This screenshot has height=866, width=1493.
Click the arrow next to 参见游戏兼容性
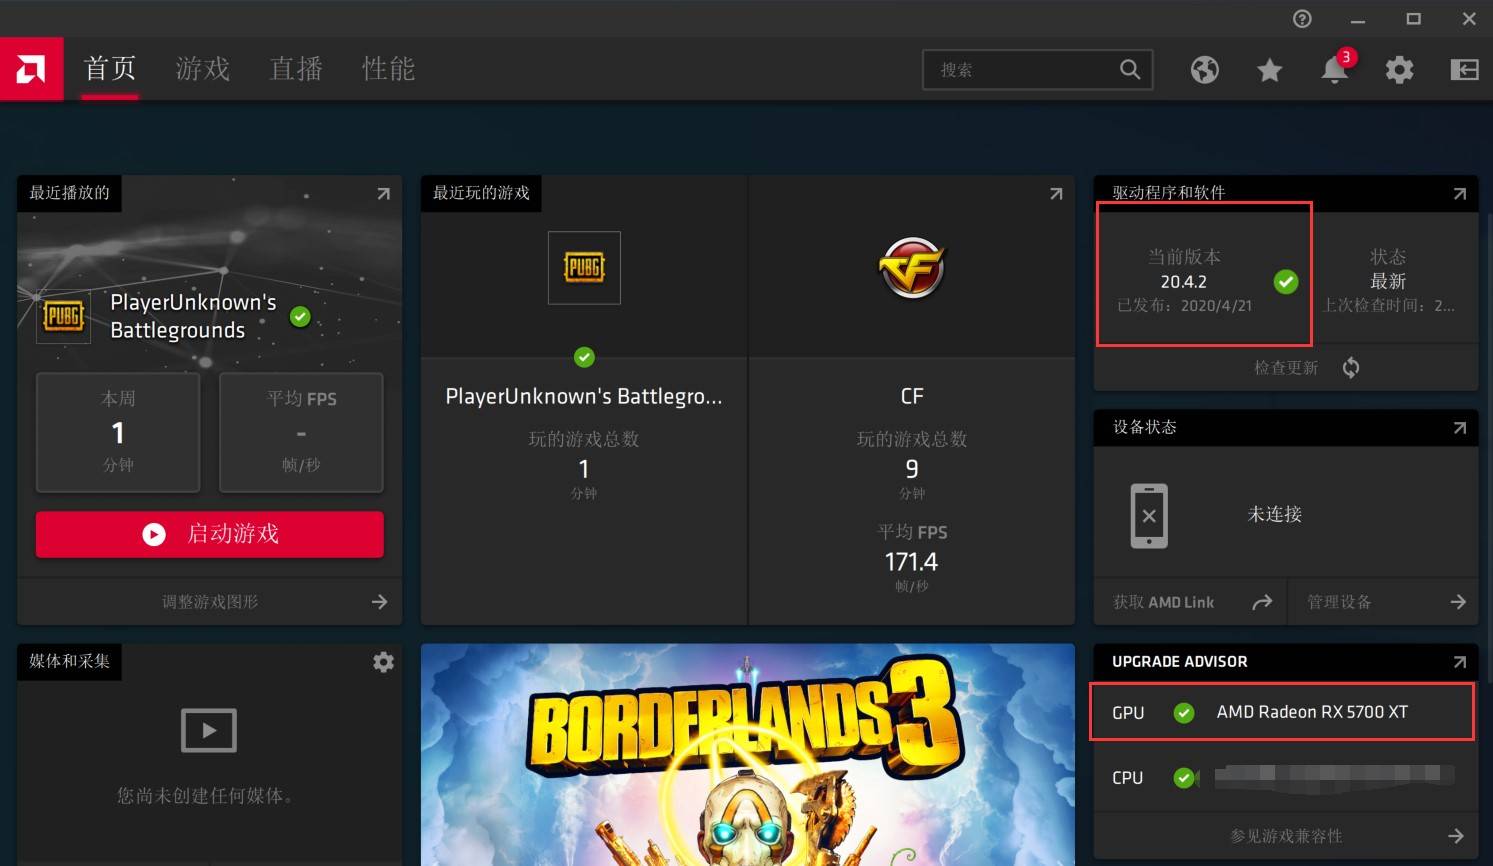click(1456, 836)
